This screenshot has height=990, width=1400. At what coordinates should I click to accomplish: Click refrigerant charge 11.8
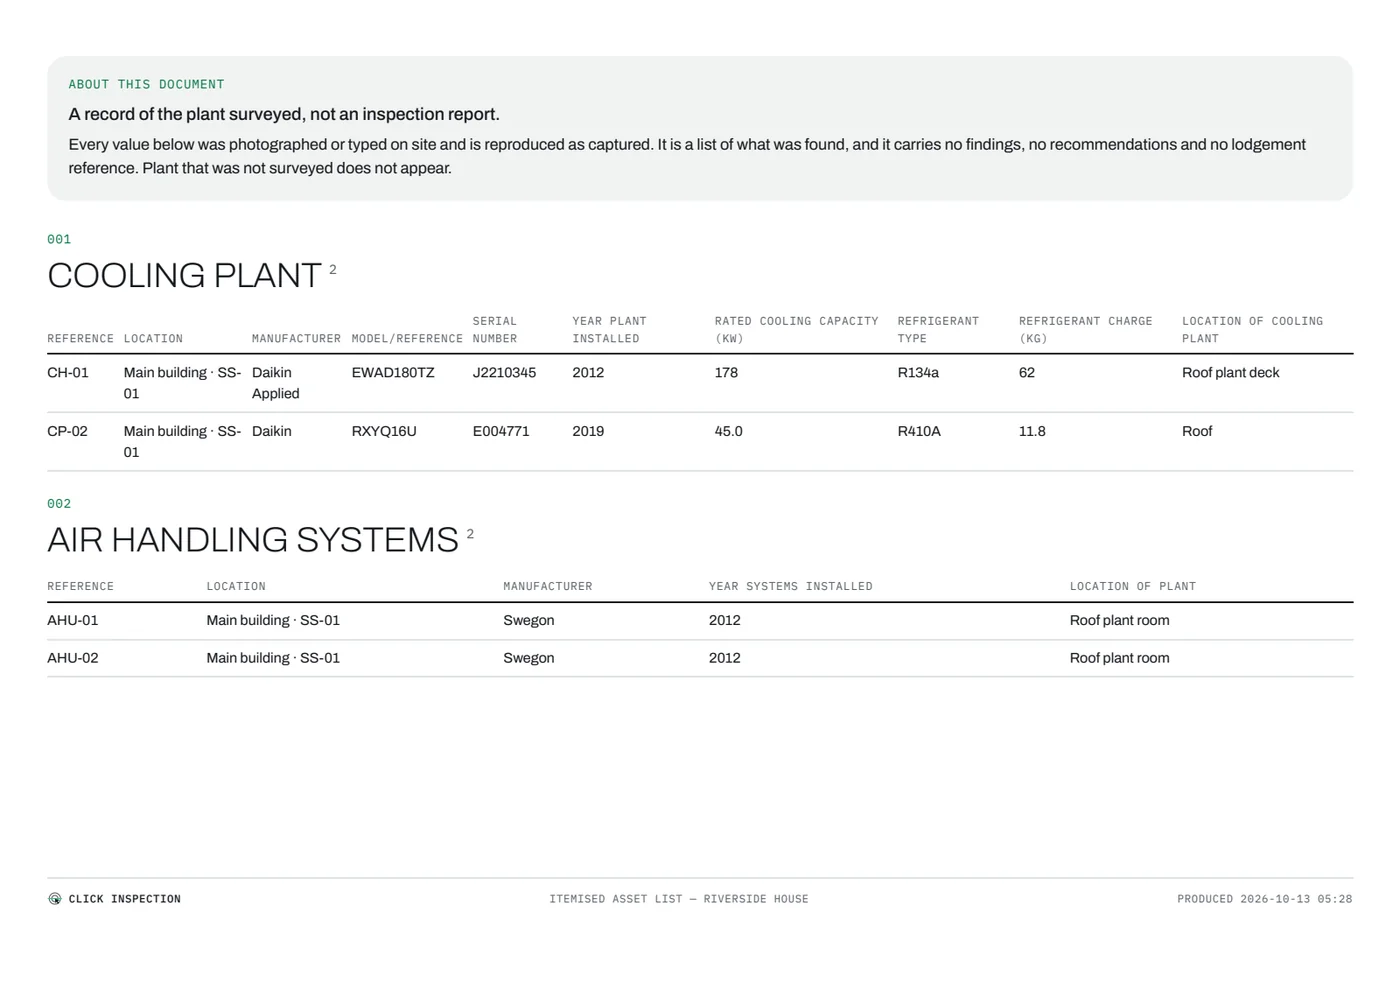1032,431
